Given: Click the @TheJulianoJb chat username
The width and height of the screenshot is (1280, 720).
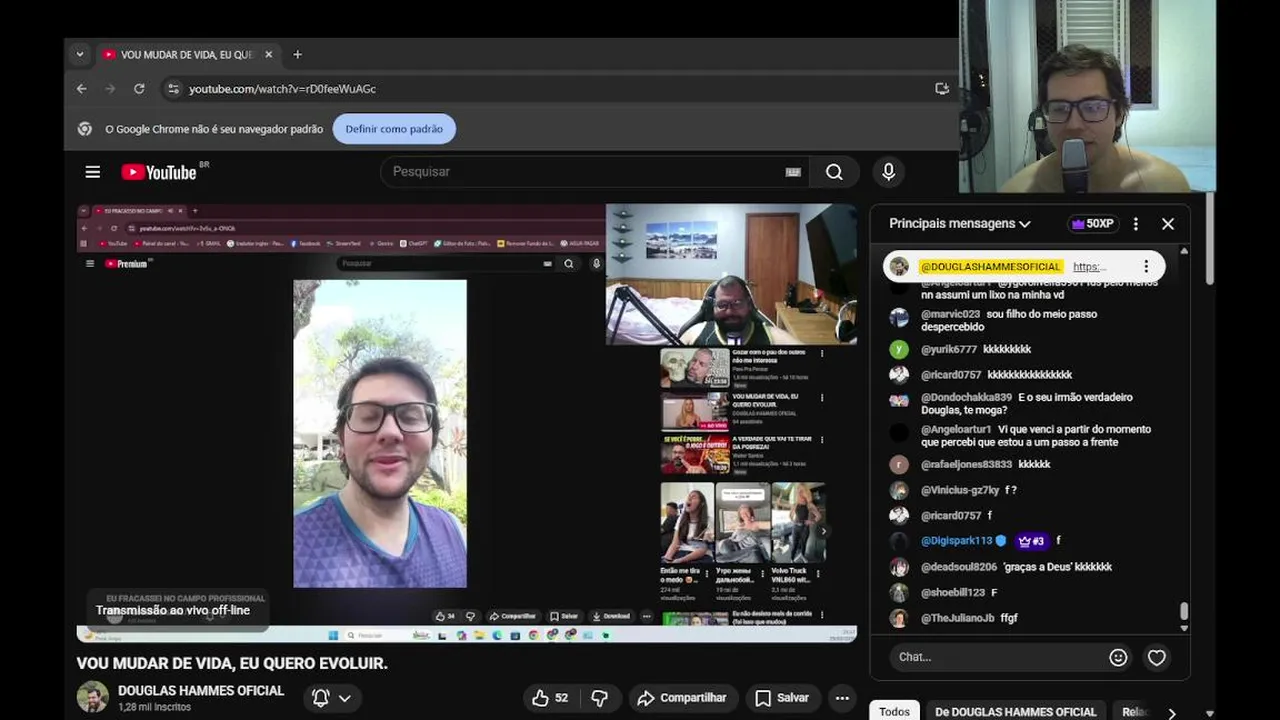Looking at the screenshot, I should click(x=957, y=618).
